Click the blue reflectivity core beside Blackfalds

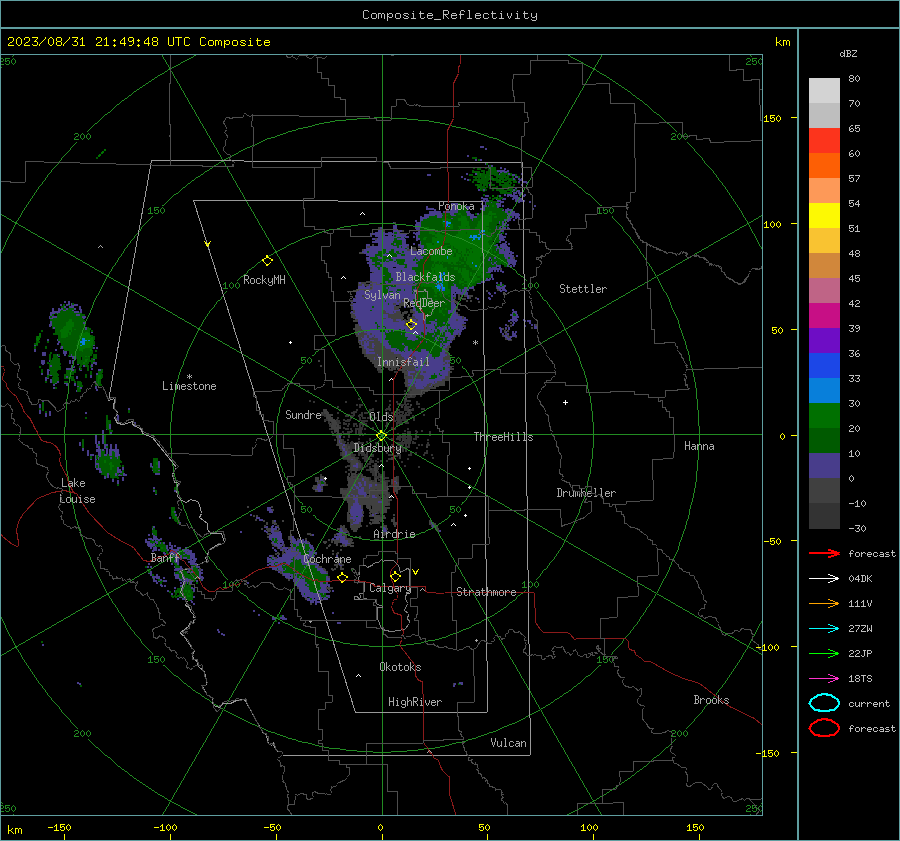click(440, 286)
